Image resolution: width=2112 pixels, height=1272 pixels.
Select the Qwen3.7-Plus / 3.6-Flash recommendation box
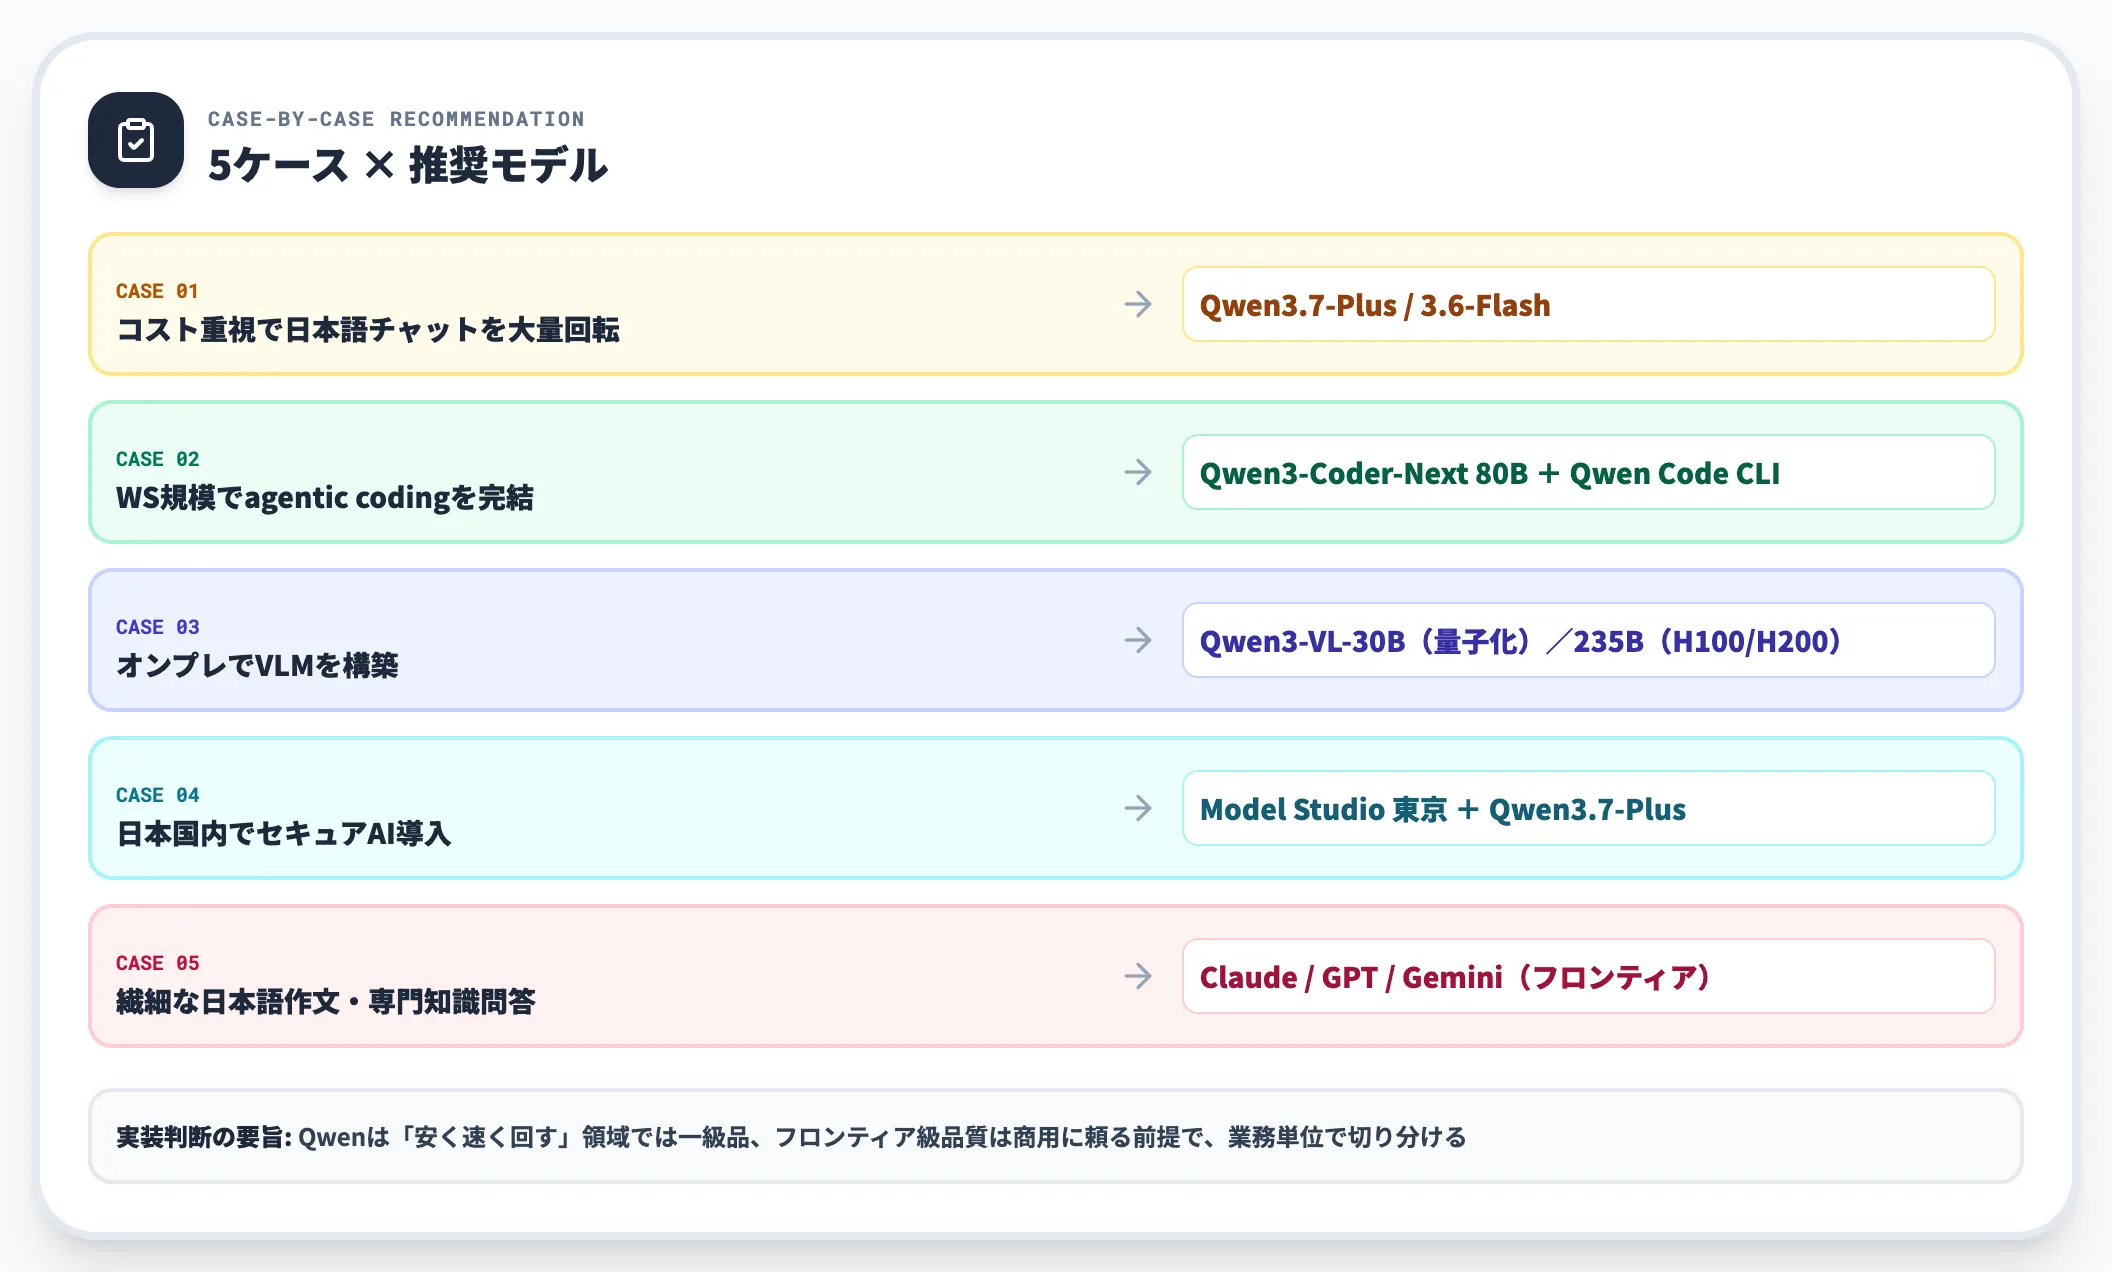pos(1588,304)
